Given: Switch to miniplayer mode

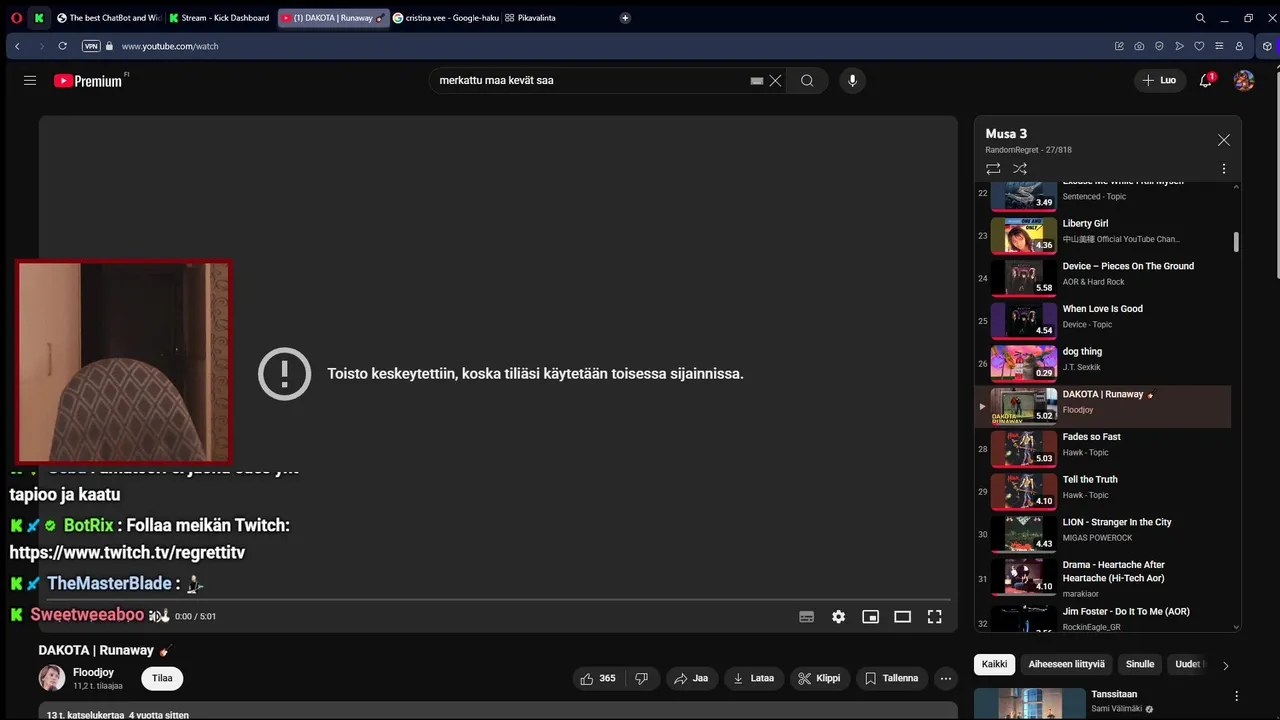Looking at the screenshot, I should tap(871, 617).
